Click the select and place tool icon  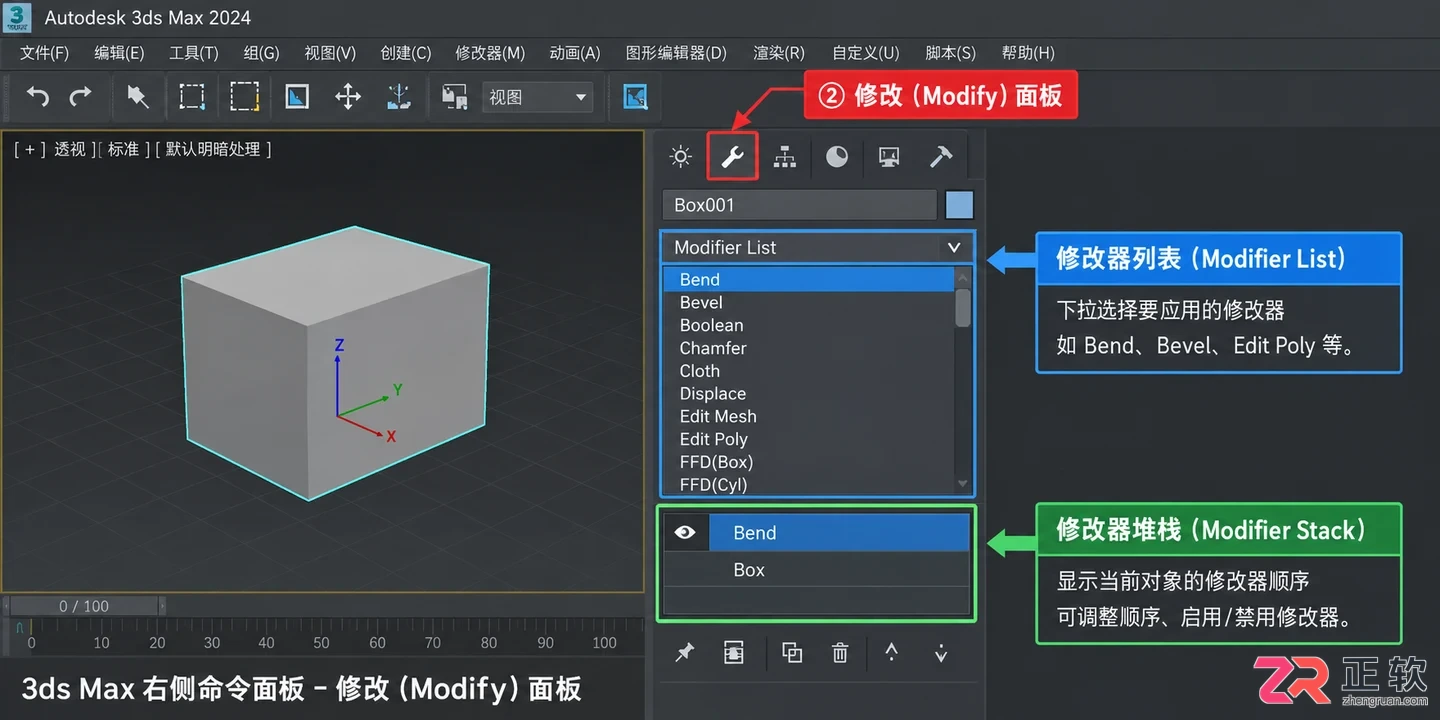297,96
